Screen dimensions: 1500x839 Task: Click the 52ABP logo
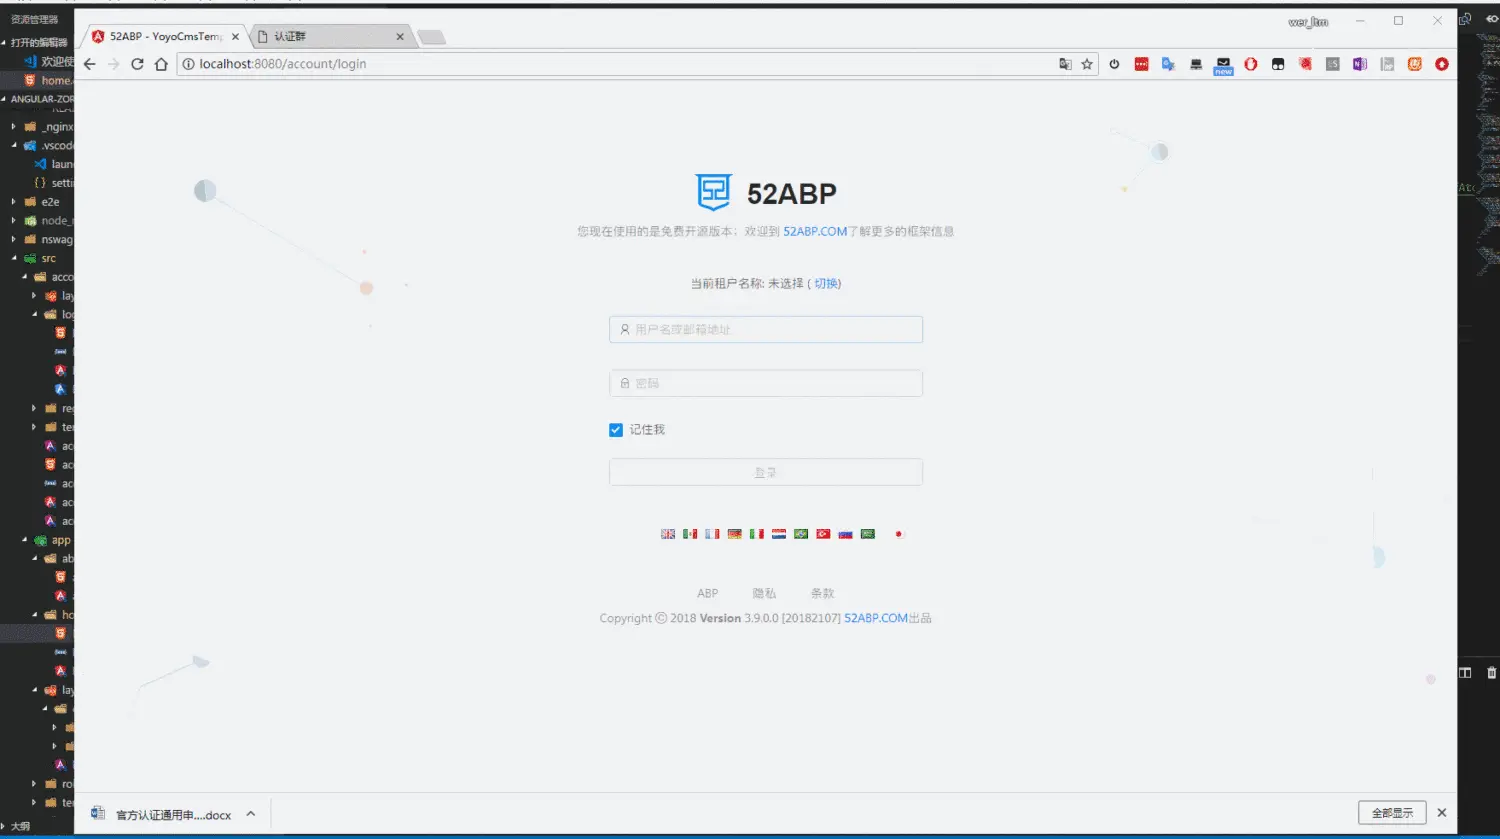click(x=766, y=193)
